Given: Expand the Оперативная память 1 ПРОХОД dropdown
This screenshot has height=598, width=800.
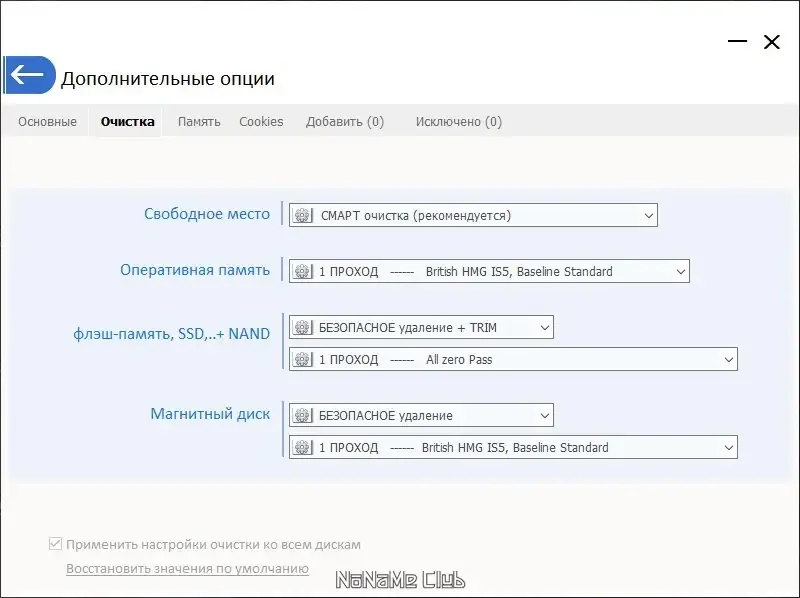Looking at the screenshot, I should 680,270.
